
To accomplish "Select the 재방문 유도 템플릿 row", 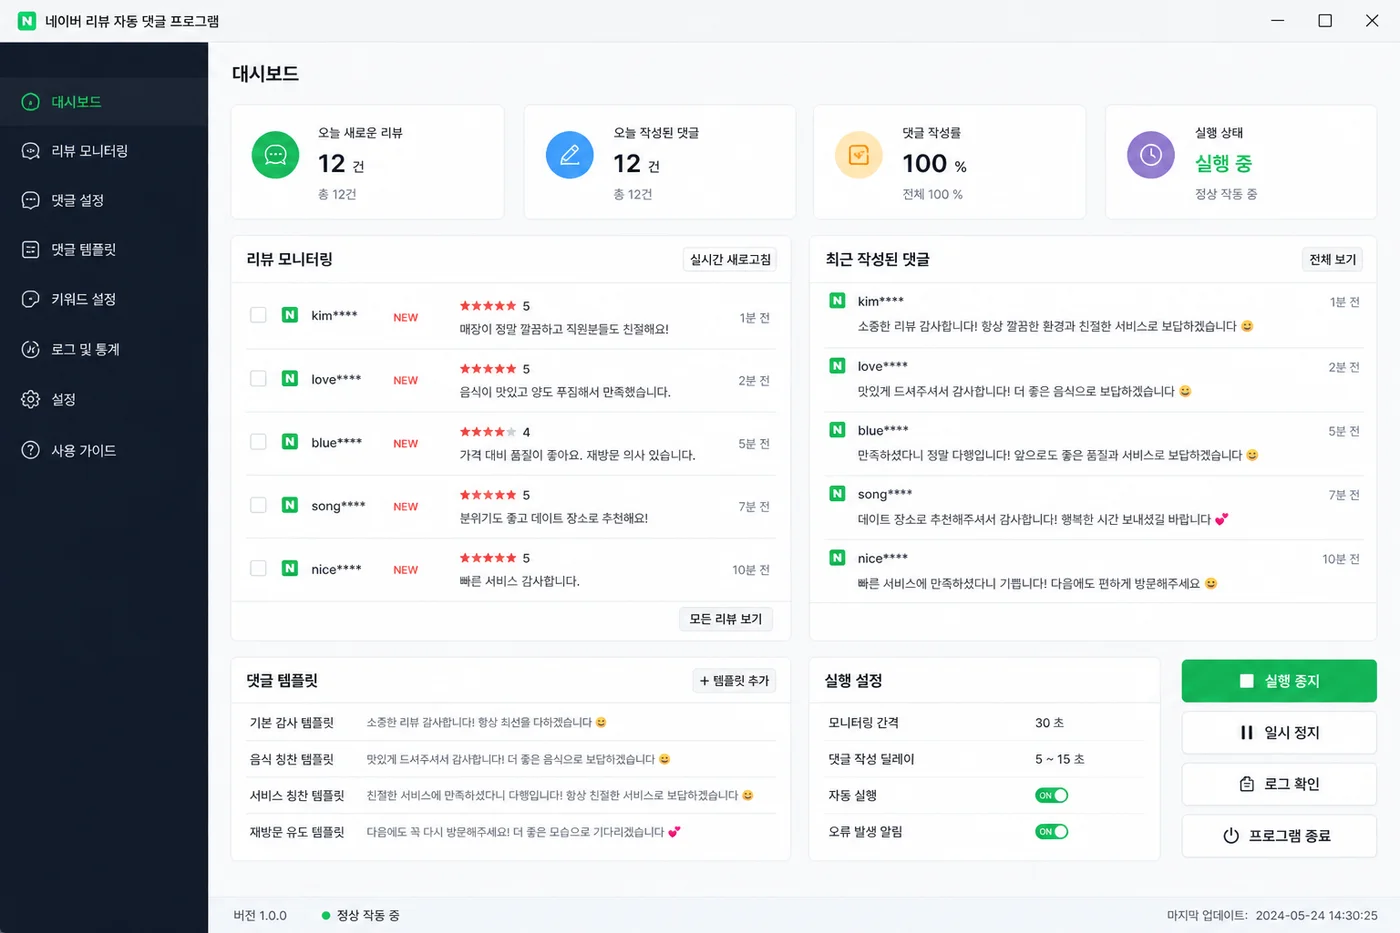I will point(512,832).
